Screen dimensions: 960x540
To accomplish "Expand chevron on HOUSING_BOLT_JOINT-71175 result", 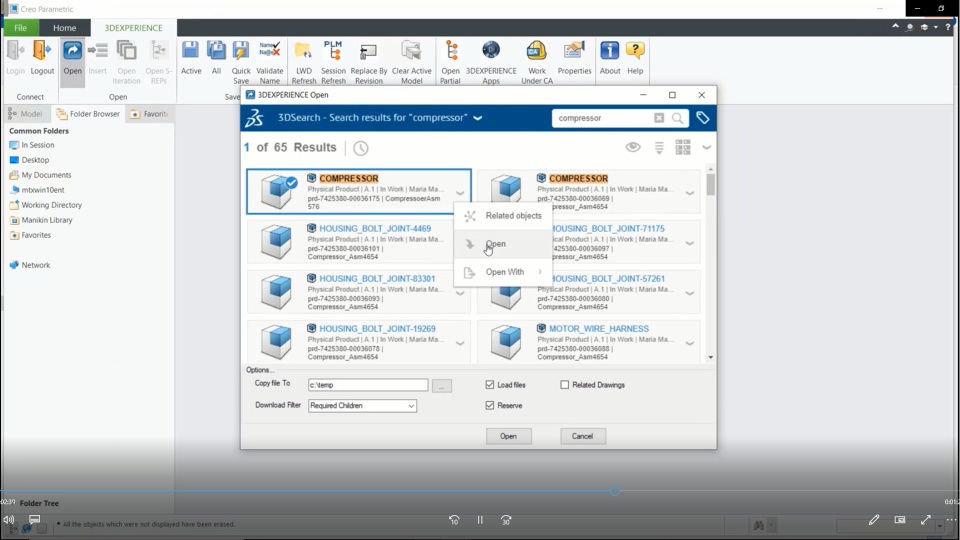I will pyautogui.click(x=690, y=244).
